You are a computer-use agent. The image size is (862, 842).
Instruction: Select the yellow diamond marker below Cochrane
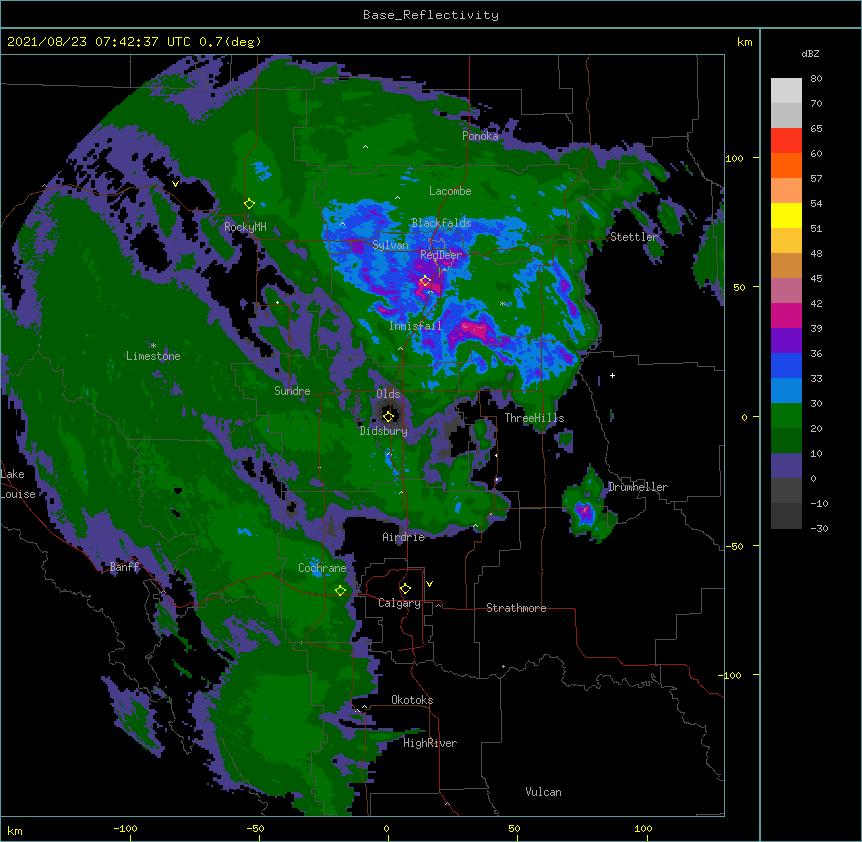coord(340,590)
